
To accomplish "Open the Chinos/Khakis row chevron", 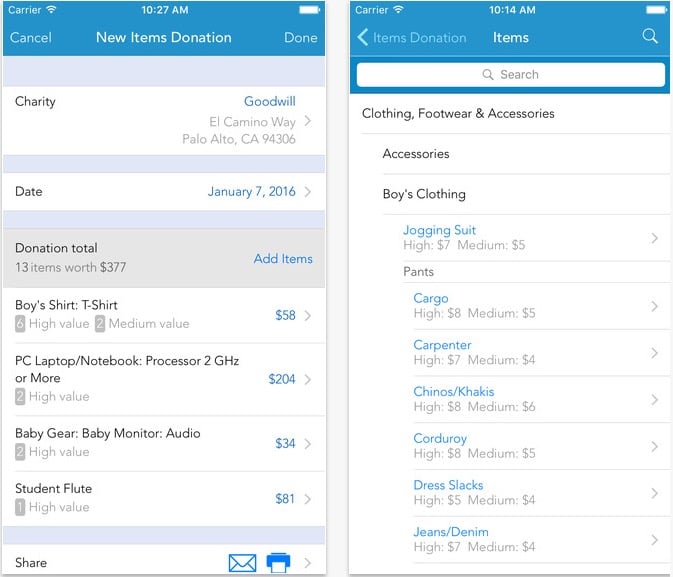I will pyautogui.click(x=654, y=400).
